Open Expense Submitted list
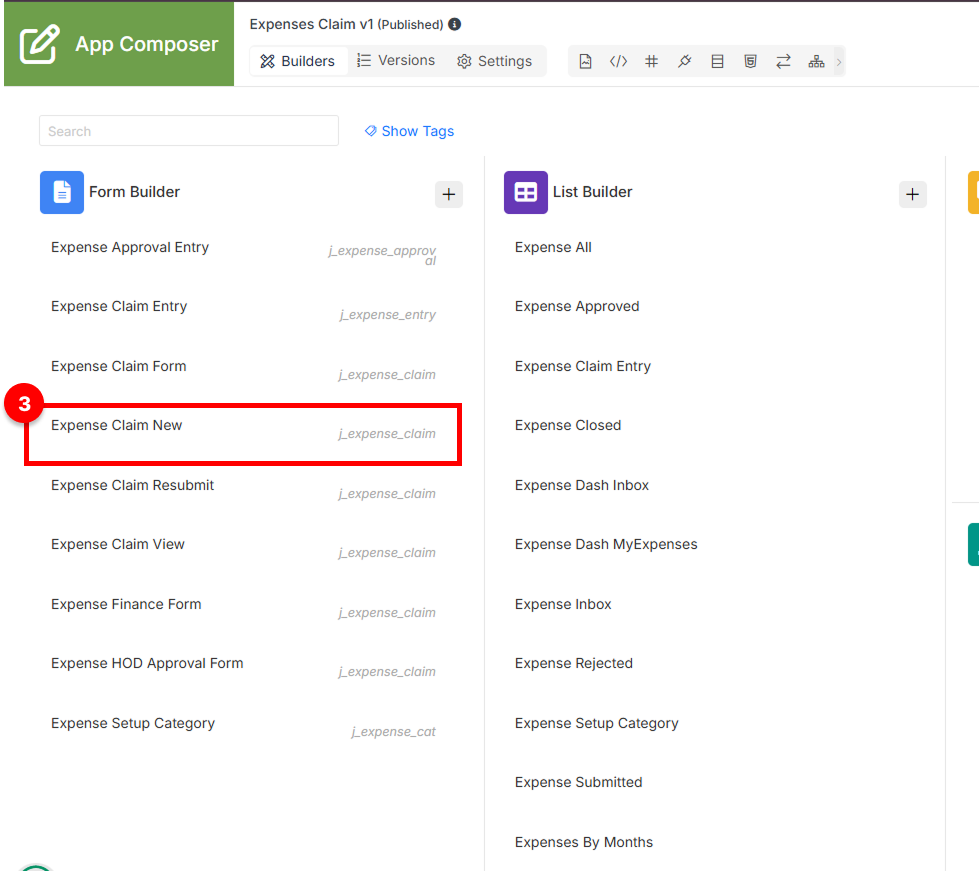Viewport: 979px width, 871px height. point(579,782)
